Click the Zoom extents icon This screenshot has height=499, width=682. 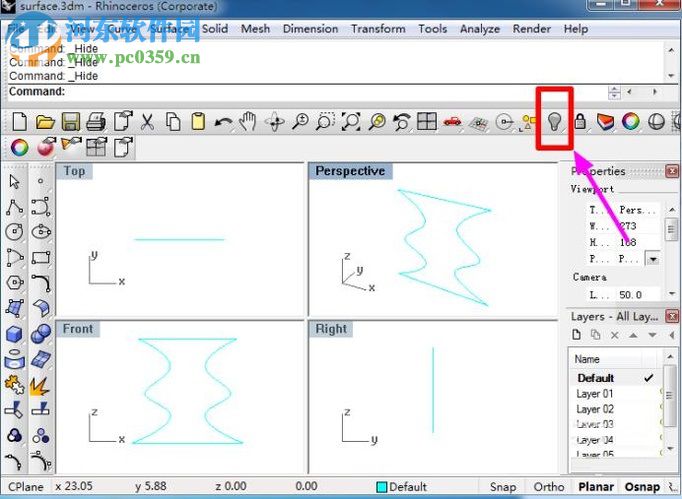(351, 122)
